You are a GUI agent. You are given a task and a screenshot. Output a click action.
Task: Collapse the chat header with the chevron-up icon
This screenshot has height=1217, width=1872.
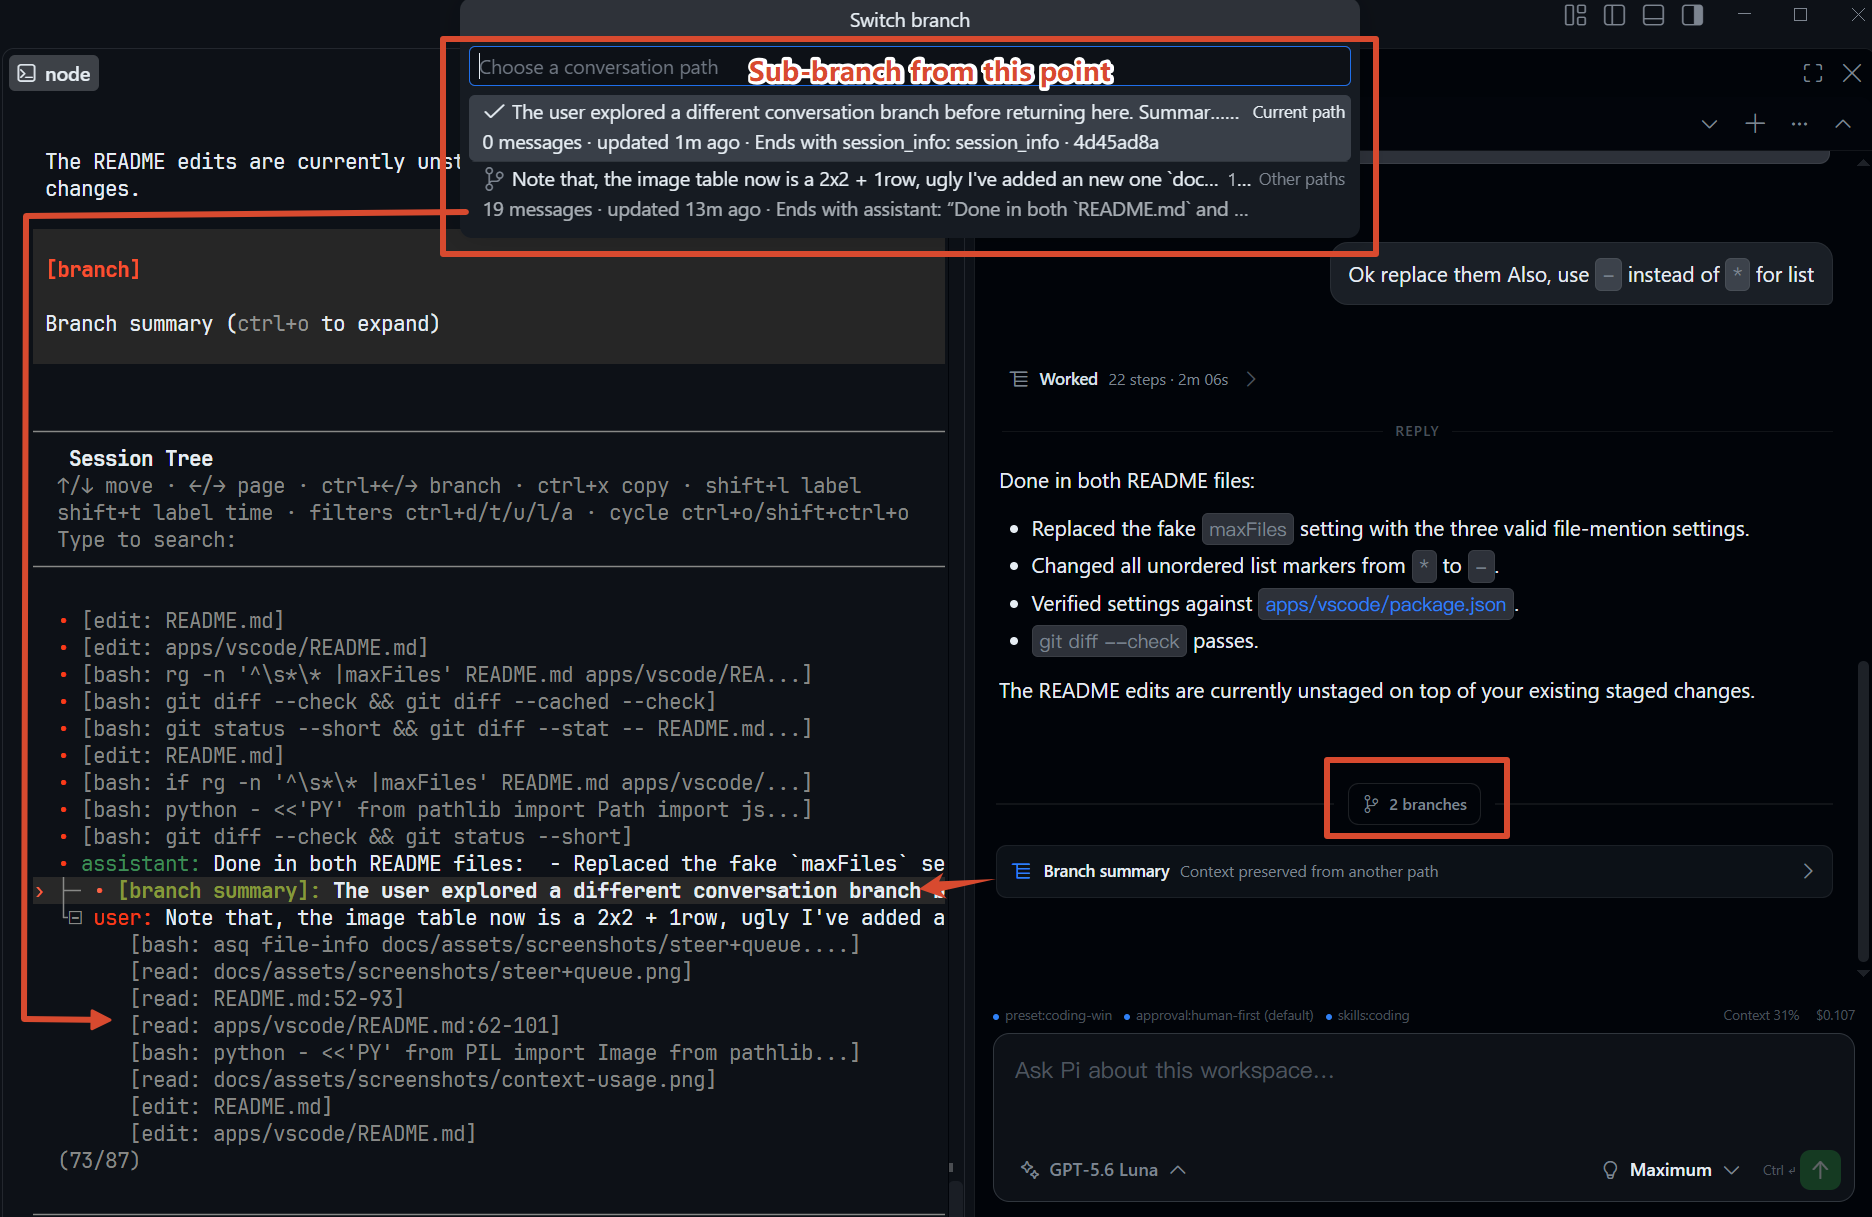[x=1842, y=124]
